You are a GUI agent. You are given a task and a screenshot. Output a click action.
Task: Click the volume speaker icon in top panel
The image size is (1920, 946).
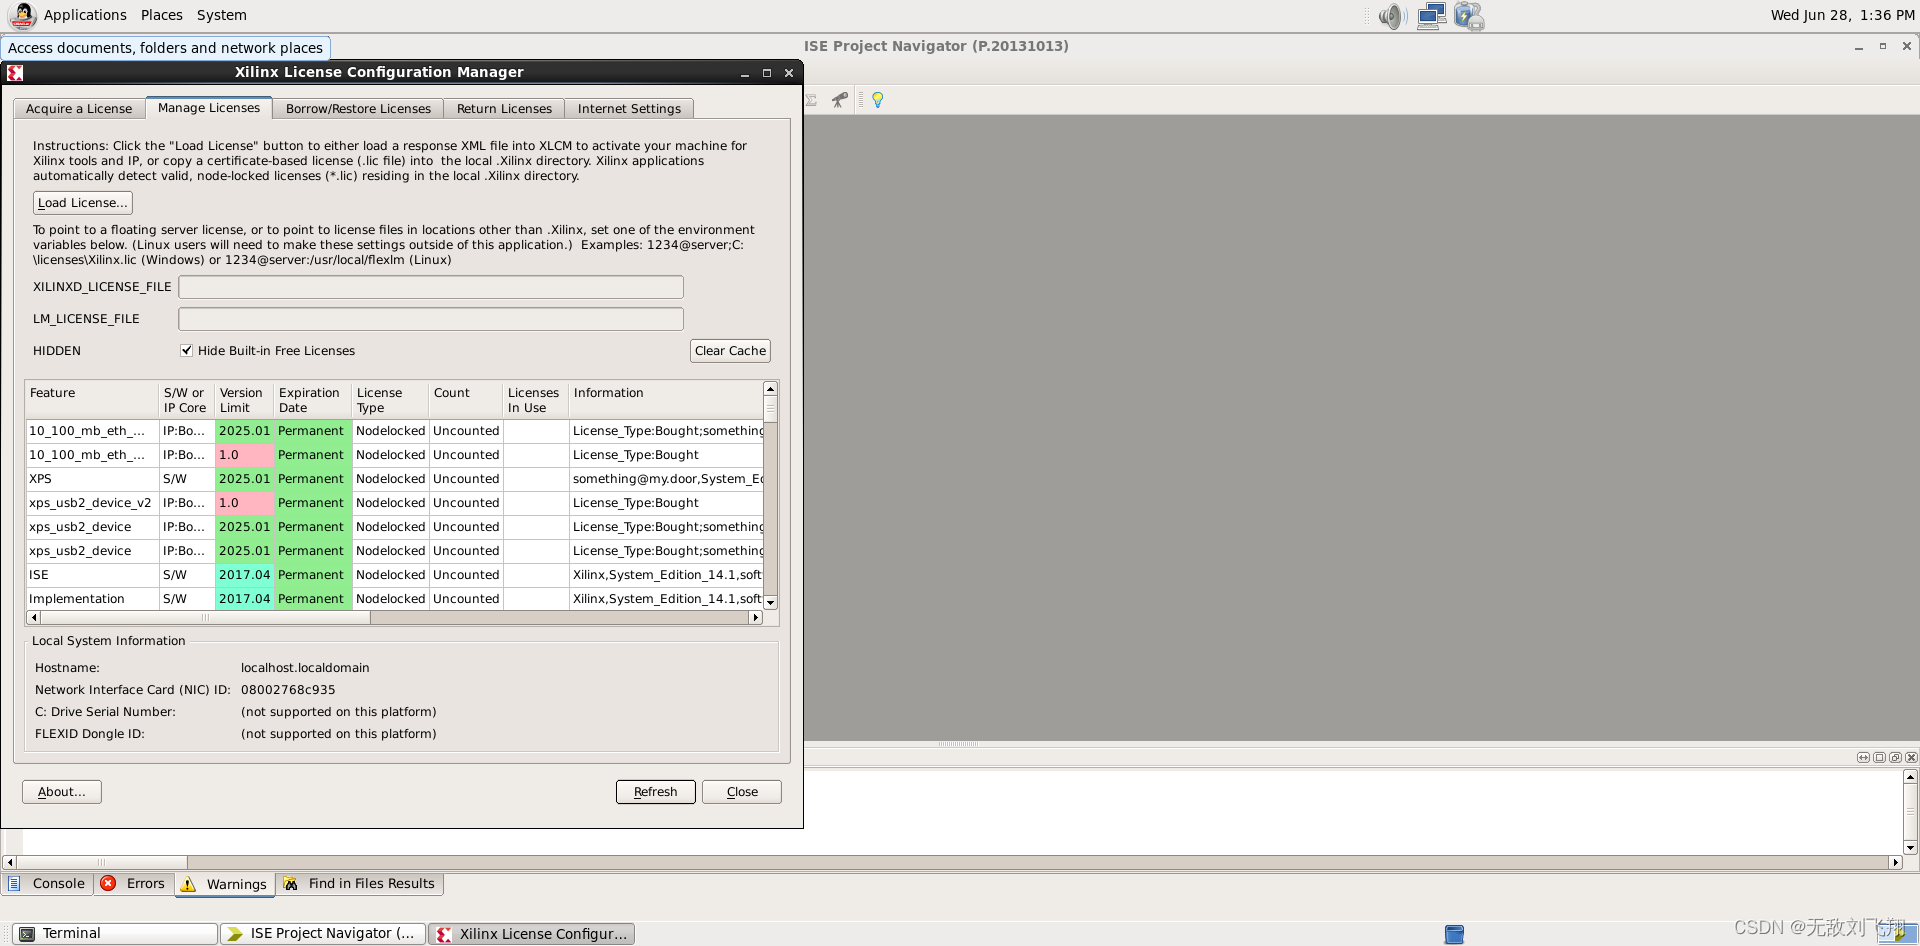click(x=1392, y=16)
